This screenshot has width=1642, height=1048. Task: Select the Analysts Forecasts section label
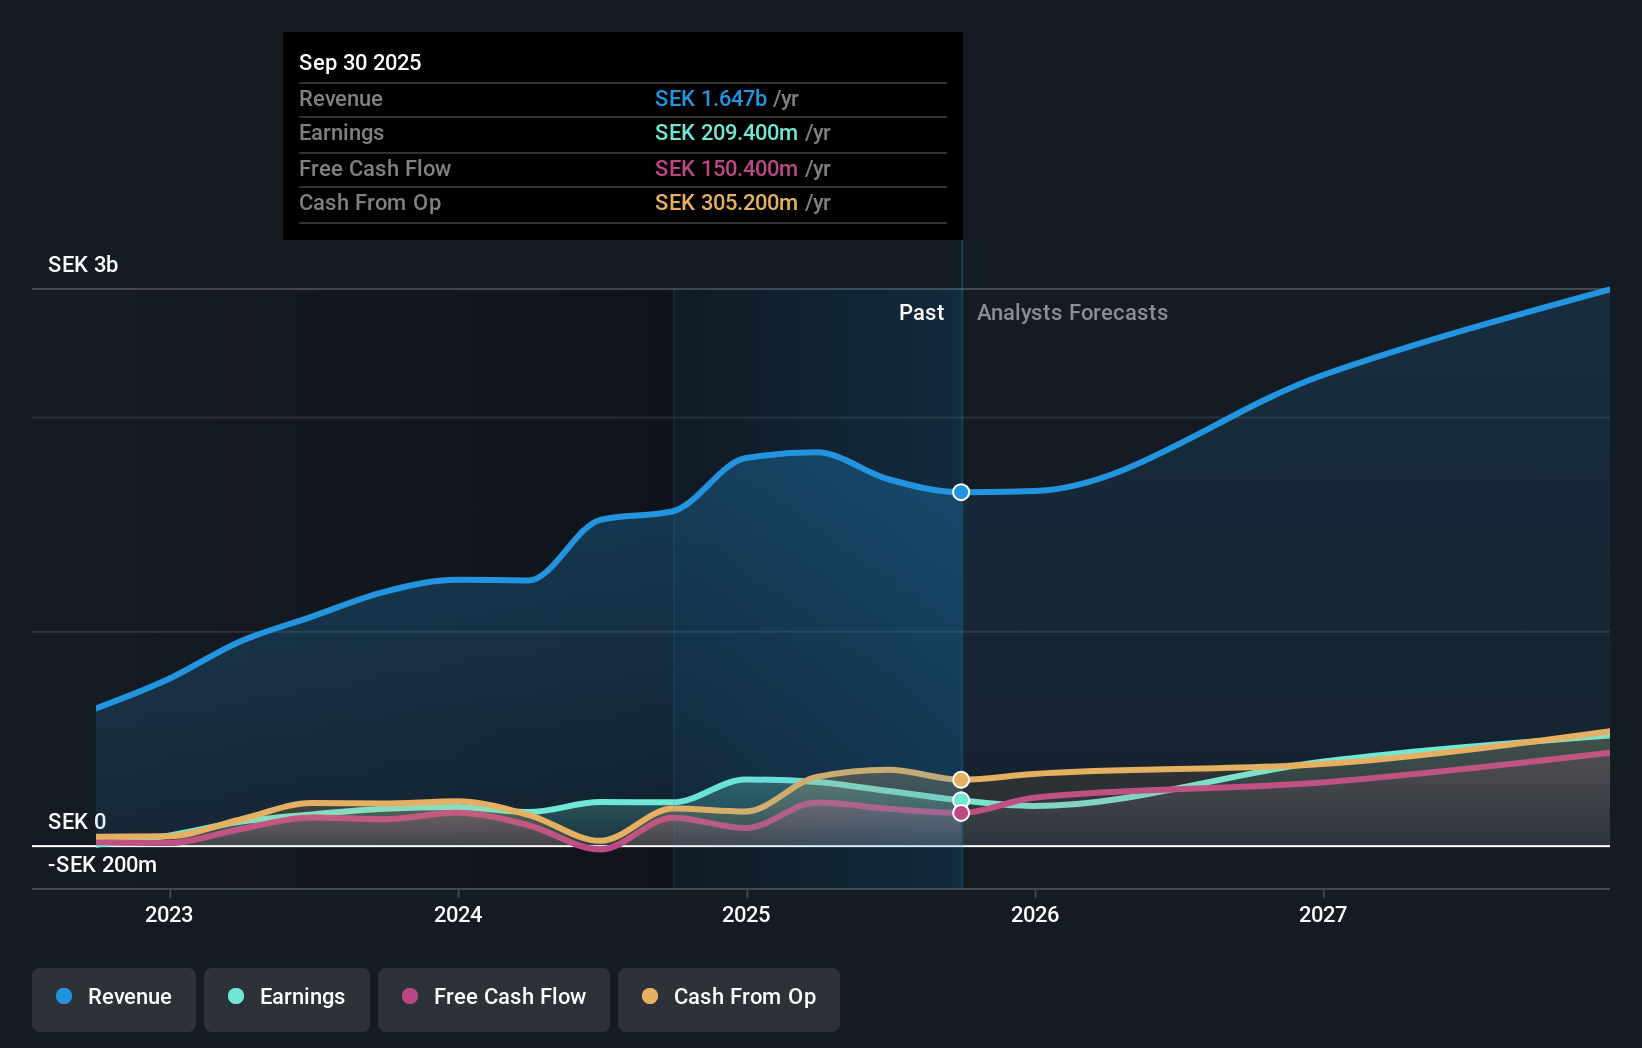(1072, 312)
